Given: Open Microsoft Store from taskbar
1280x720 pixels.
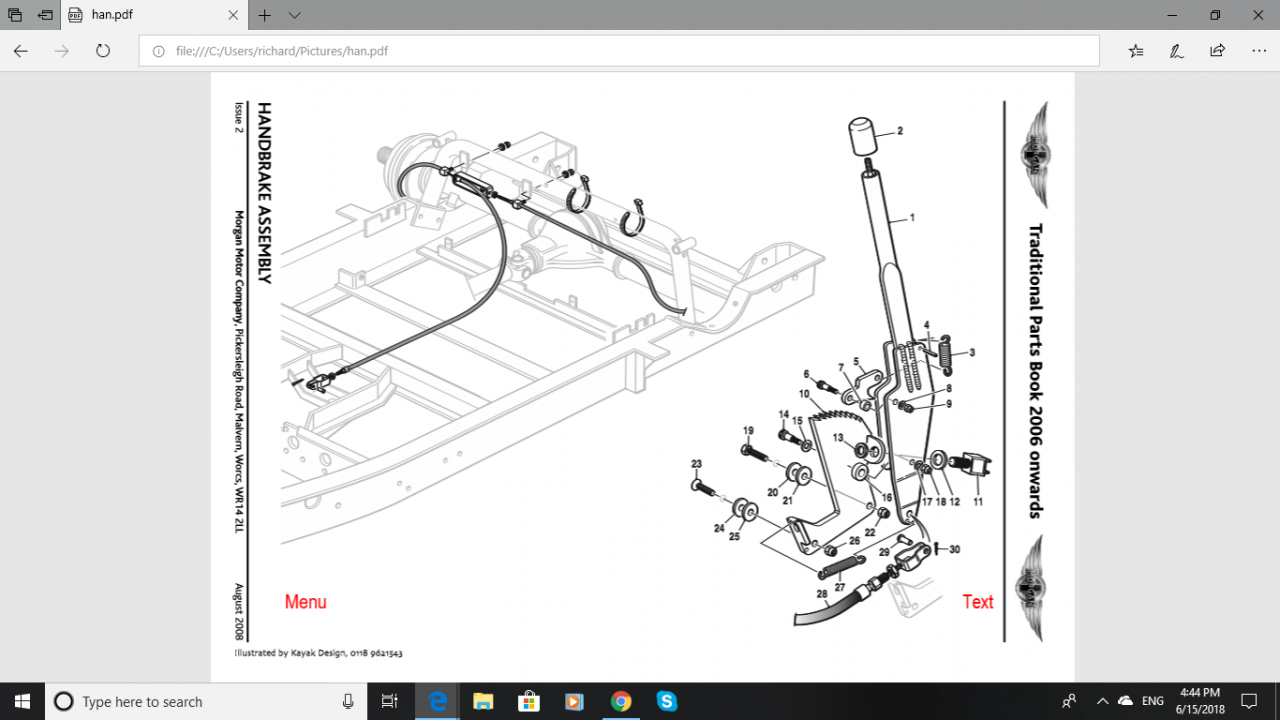Looking at the screenshot, I should (529, 701).
